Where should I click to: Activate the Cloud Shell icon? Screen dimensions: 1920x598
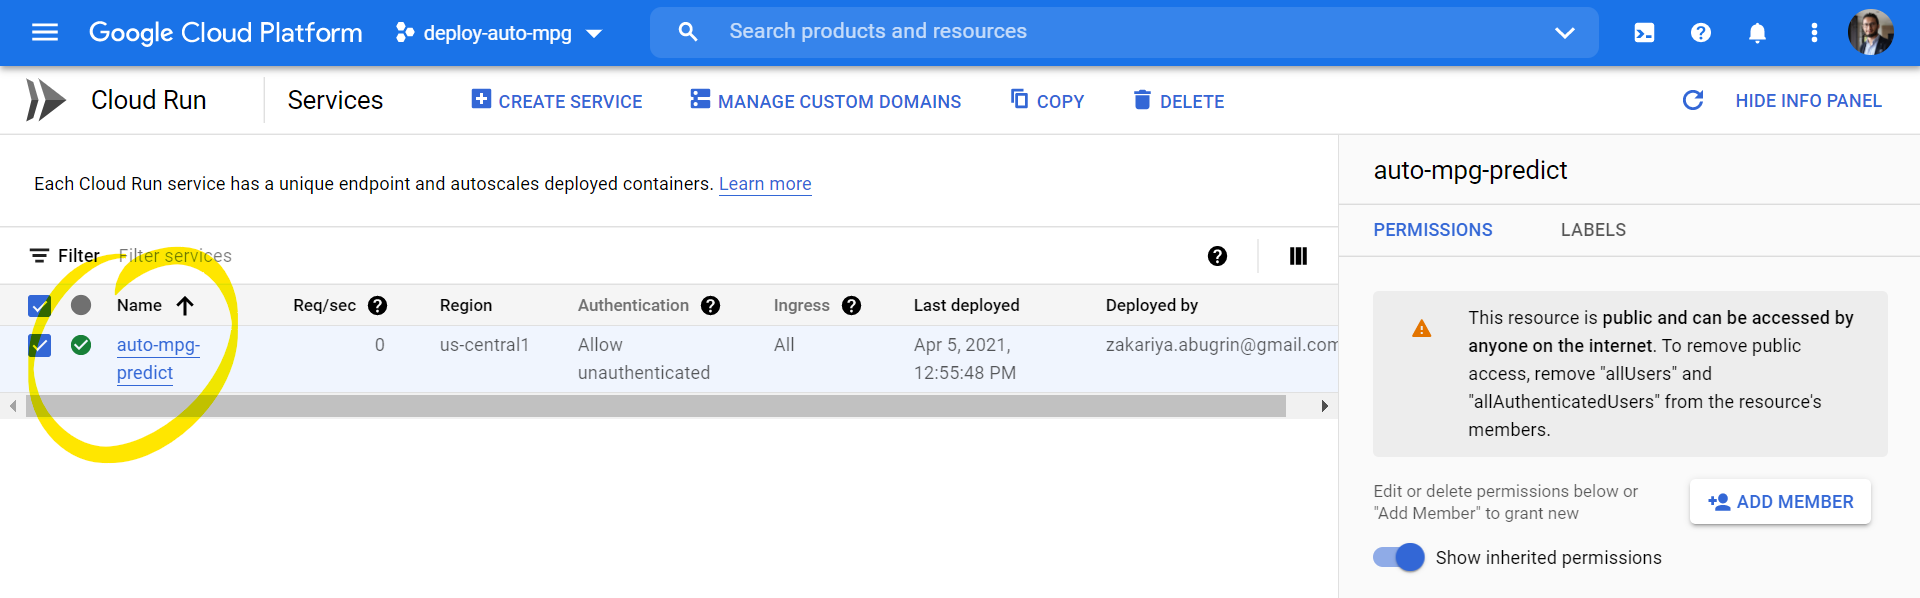[x=1644, y=33]
